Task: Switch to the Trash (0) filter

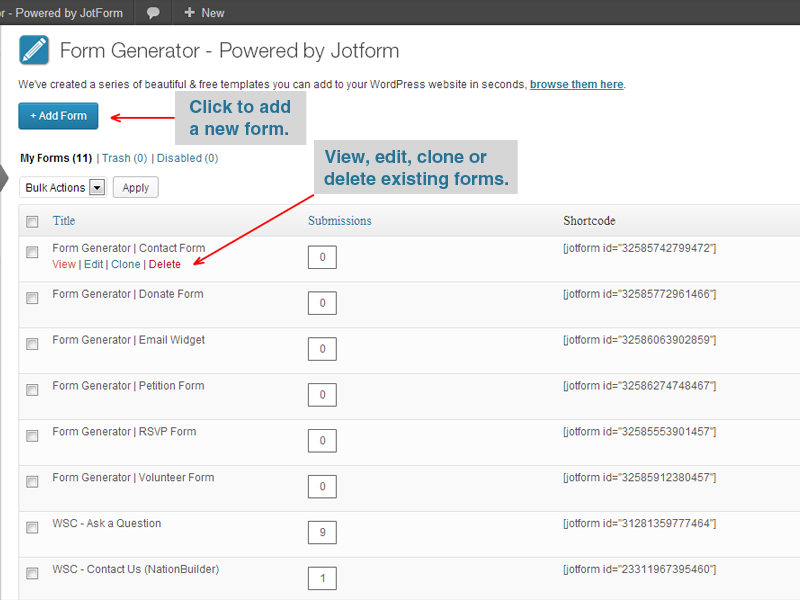Action: 124,158
